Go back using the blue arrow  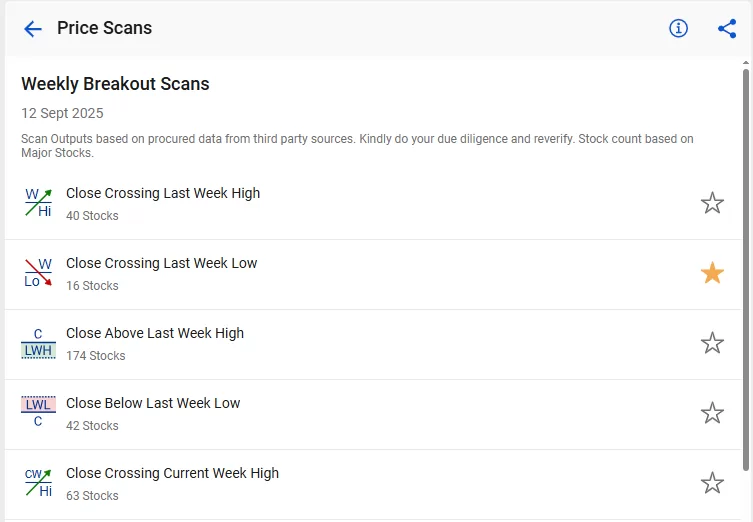coord(33,29)
